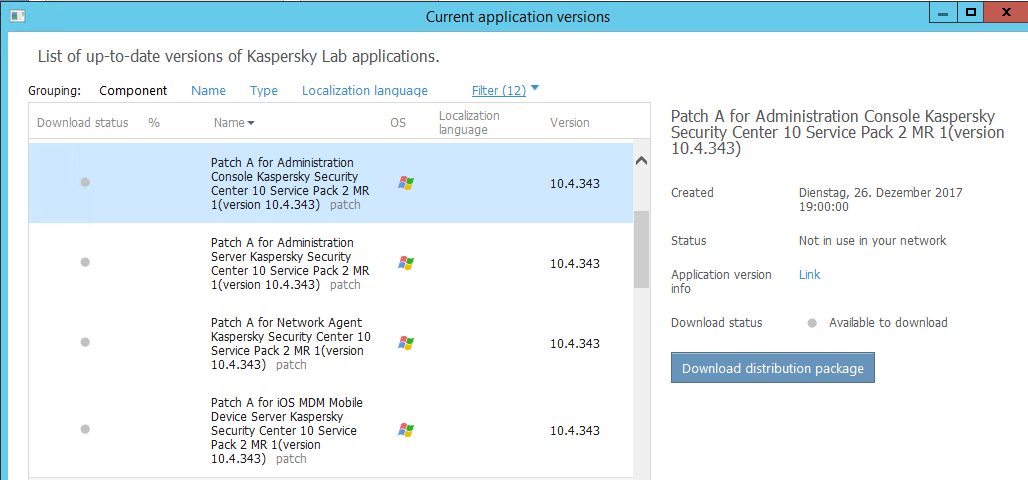Group list by Localization language
The width and height of the screenshot is (1028, 480).
[364, 91]
